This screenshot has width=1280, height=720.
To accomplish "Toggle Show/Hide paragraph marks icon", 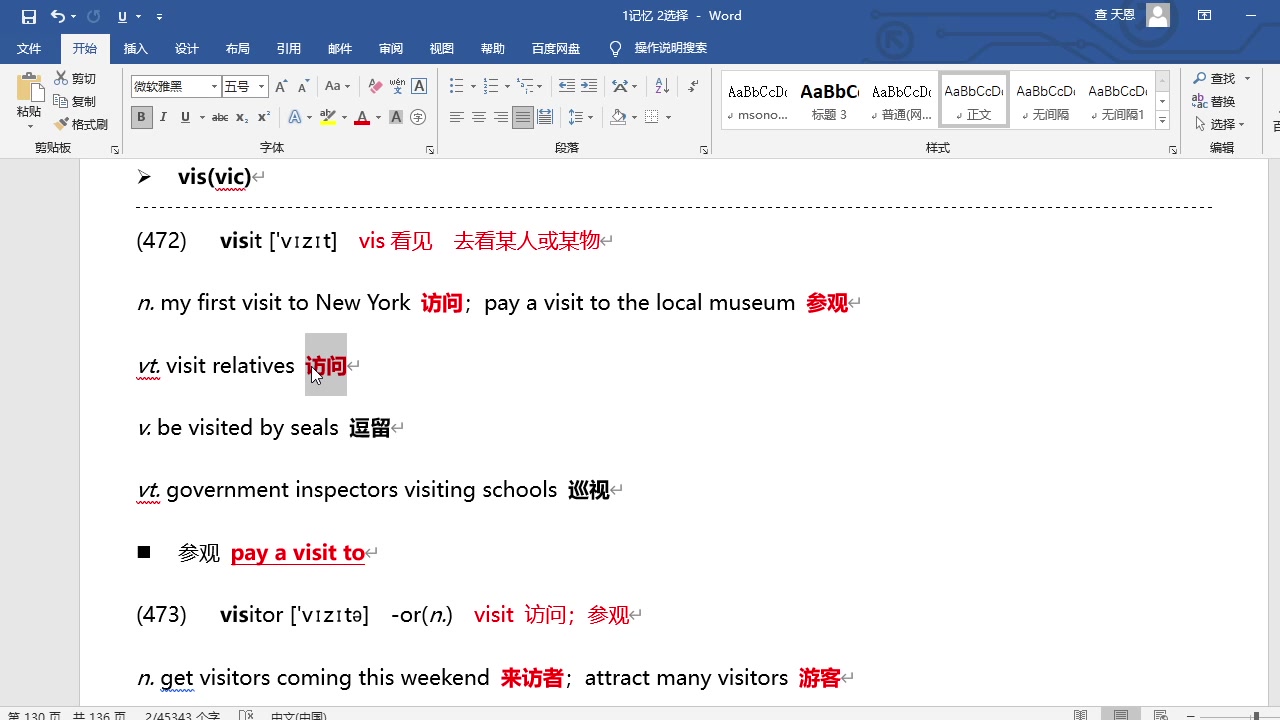I will 693,87.
